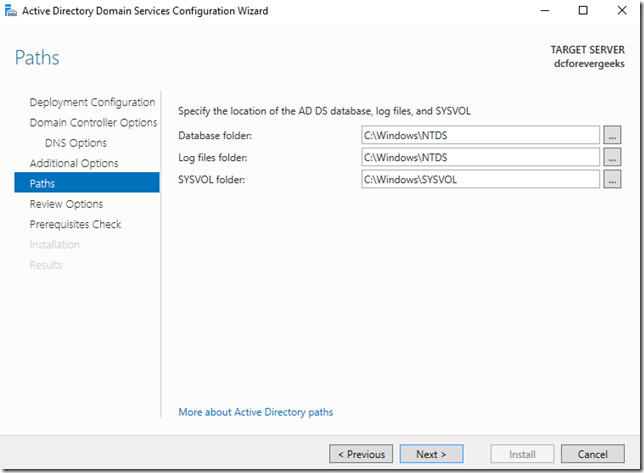Open the DNS Options page
Viewport: 644px width, 473px height.
click(x=76, y=143)
